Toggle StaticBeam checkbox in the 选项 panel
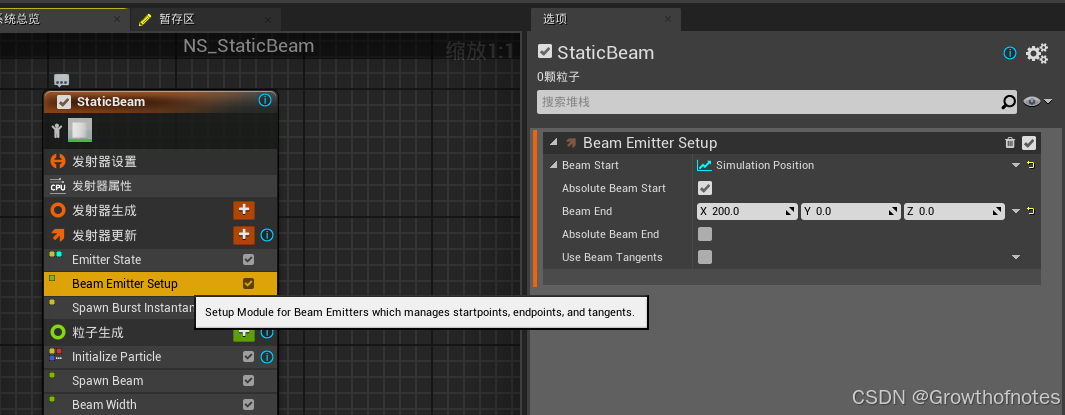 pyautogui.click(x=545, y=52)
